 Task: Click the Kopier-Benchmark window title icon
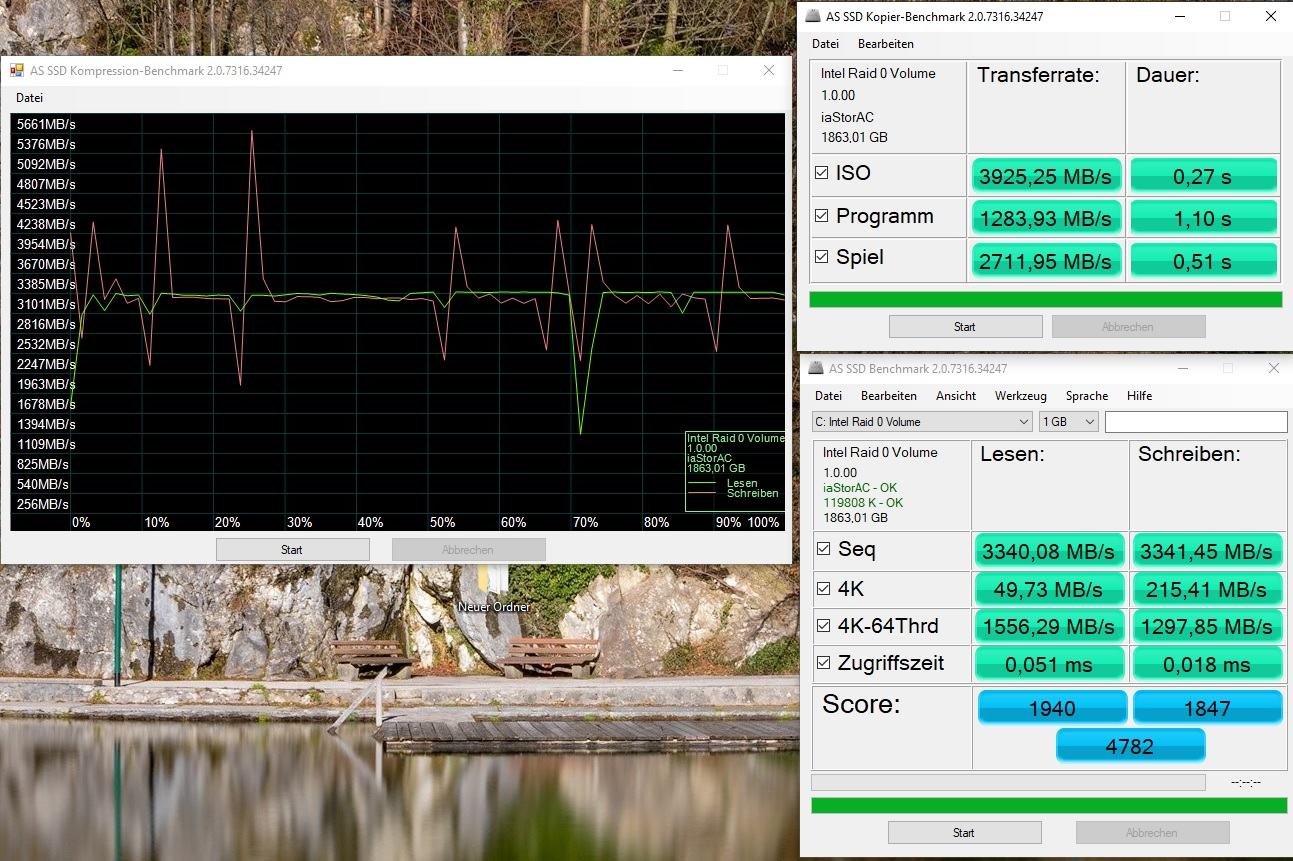[812, 16]
